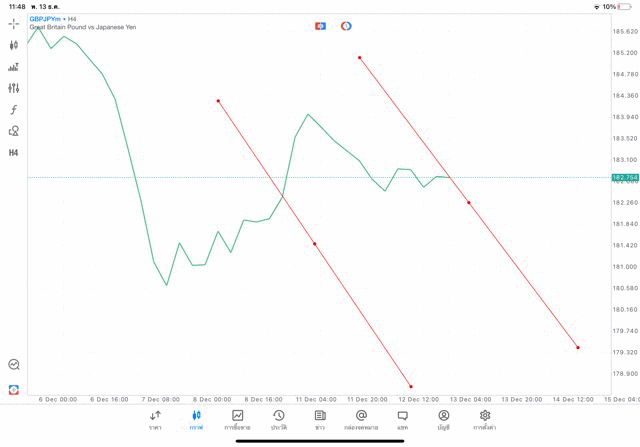Open chart settings sliders icon

(13, 88)
